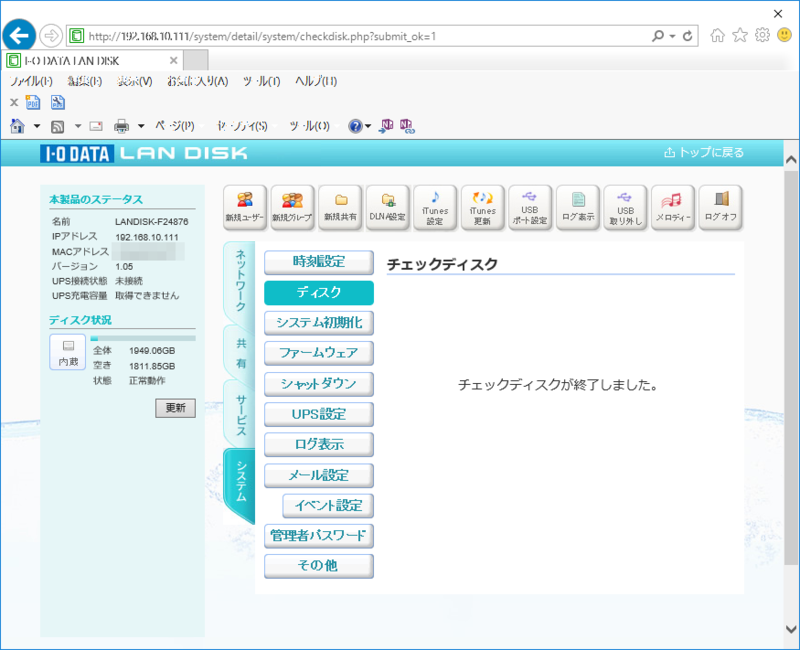Open the Safety command bar menu
Image resolution: width=800 pixels, height=650 pixels.
[242, 126]
